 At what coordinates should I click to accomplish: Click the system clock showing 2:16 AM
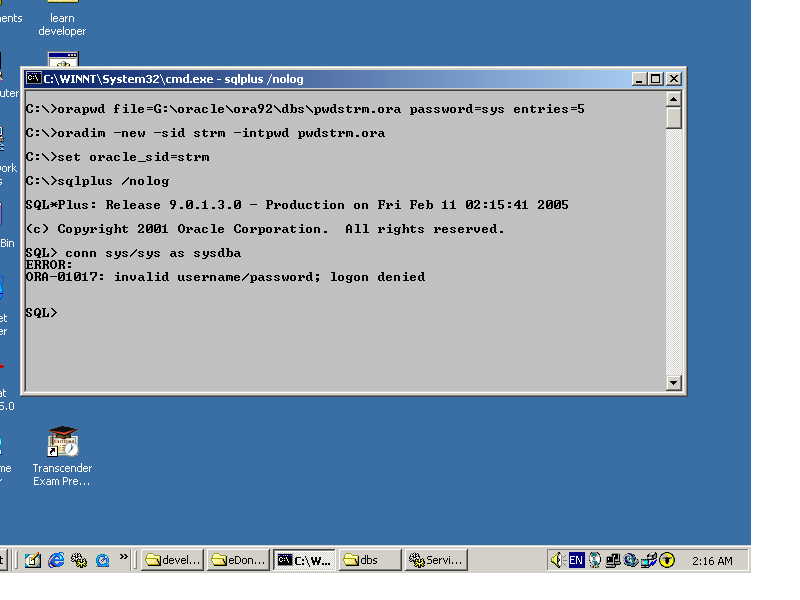[x=712, y=561]
